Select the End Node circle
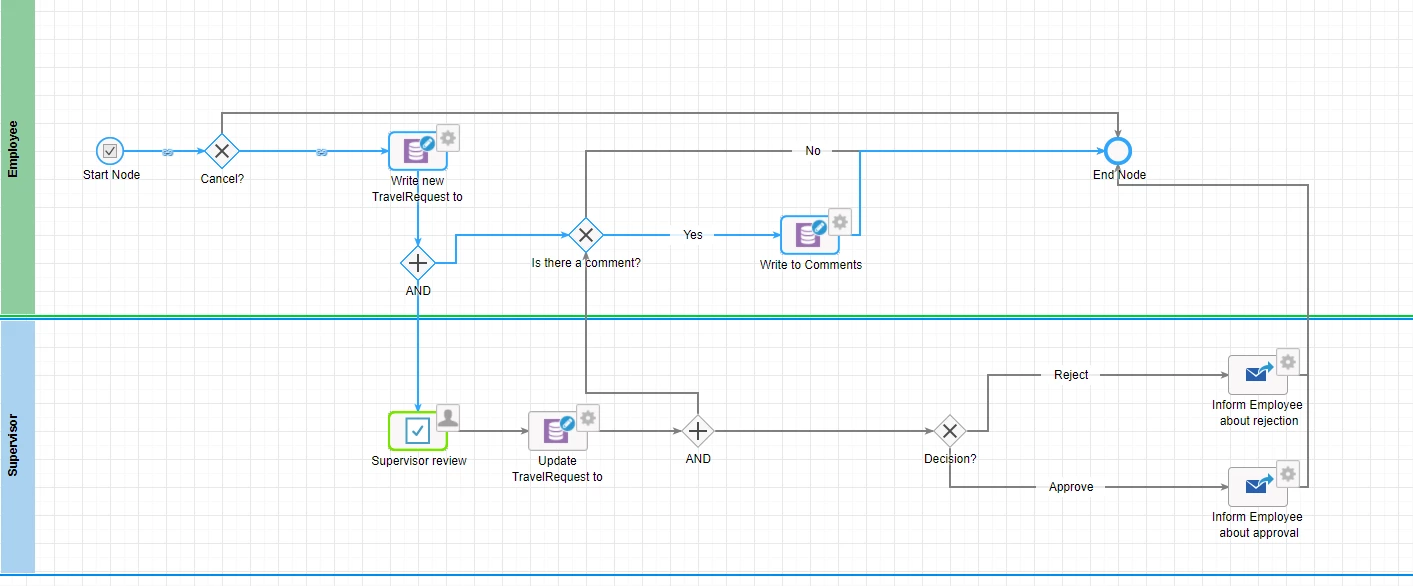The image size is (1413, 586). (x=1118, y=151)
